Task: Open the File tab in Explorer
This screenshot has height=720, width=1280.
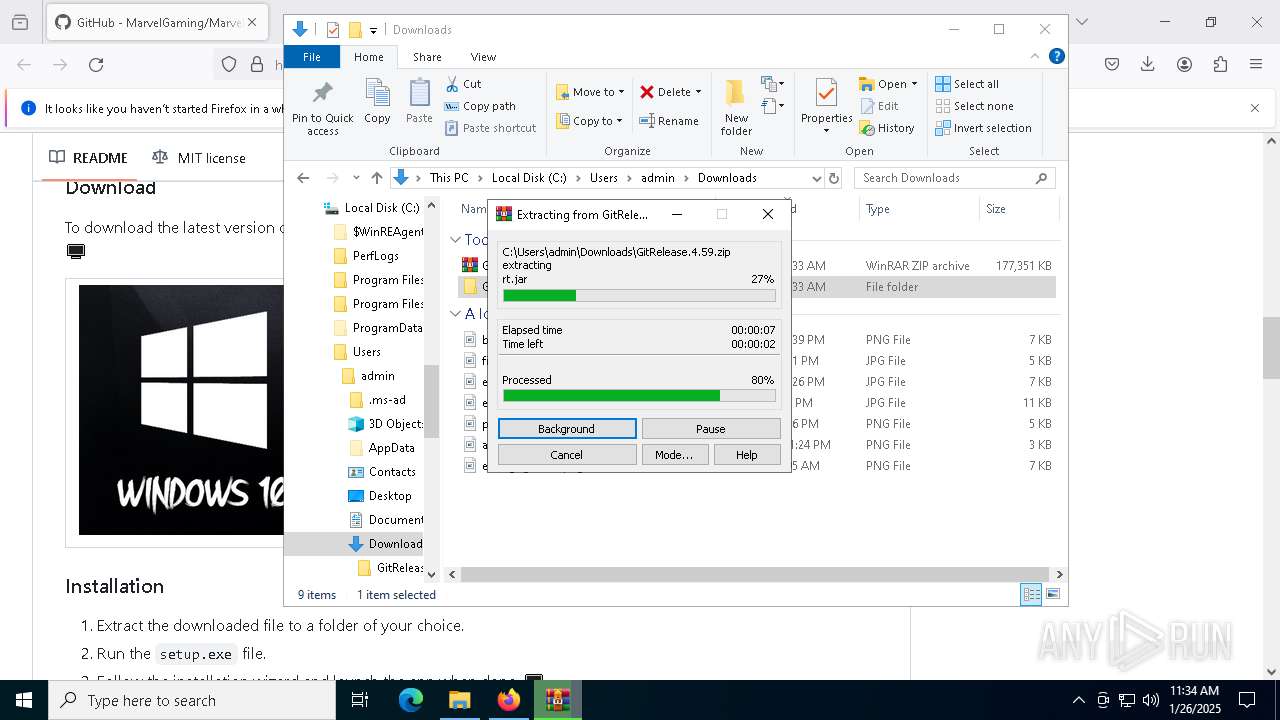Action: pyautogui.click(x=312, y=57)
